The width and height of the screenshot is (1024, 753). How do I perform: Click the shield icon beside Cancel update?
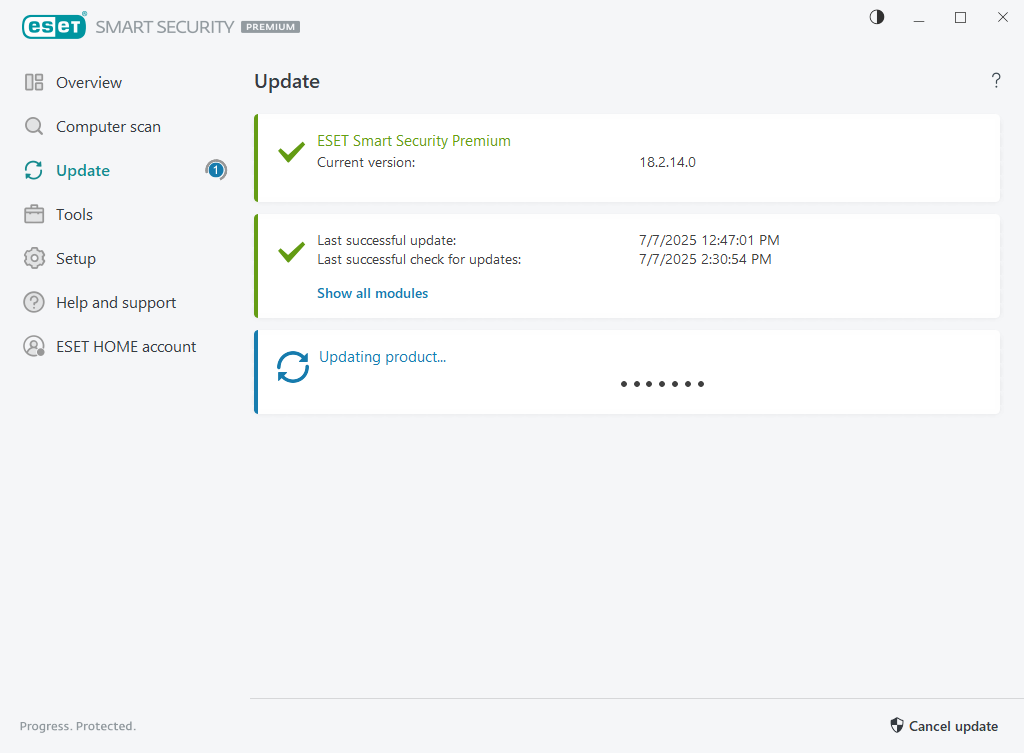click(896, 725)
